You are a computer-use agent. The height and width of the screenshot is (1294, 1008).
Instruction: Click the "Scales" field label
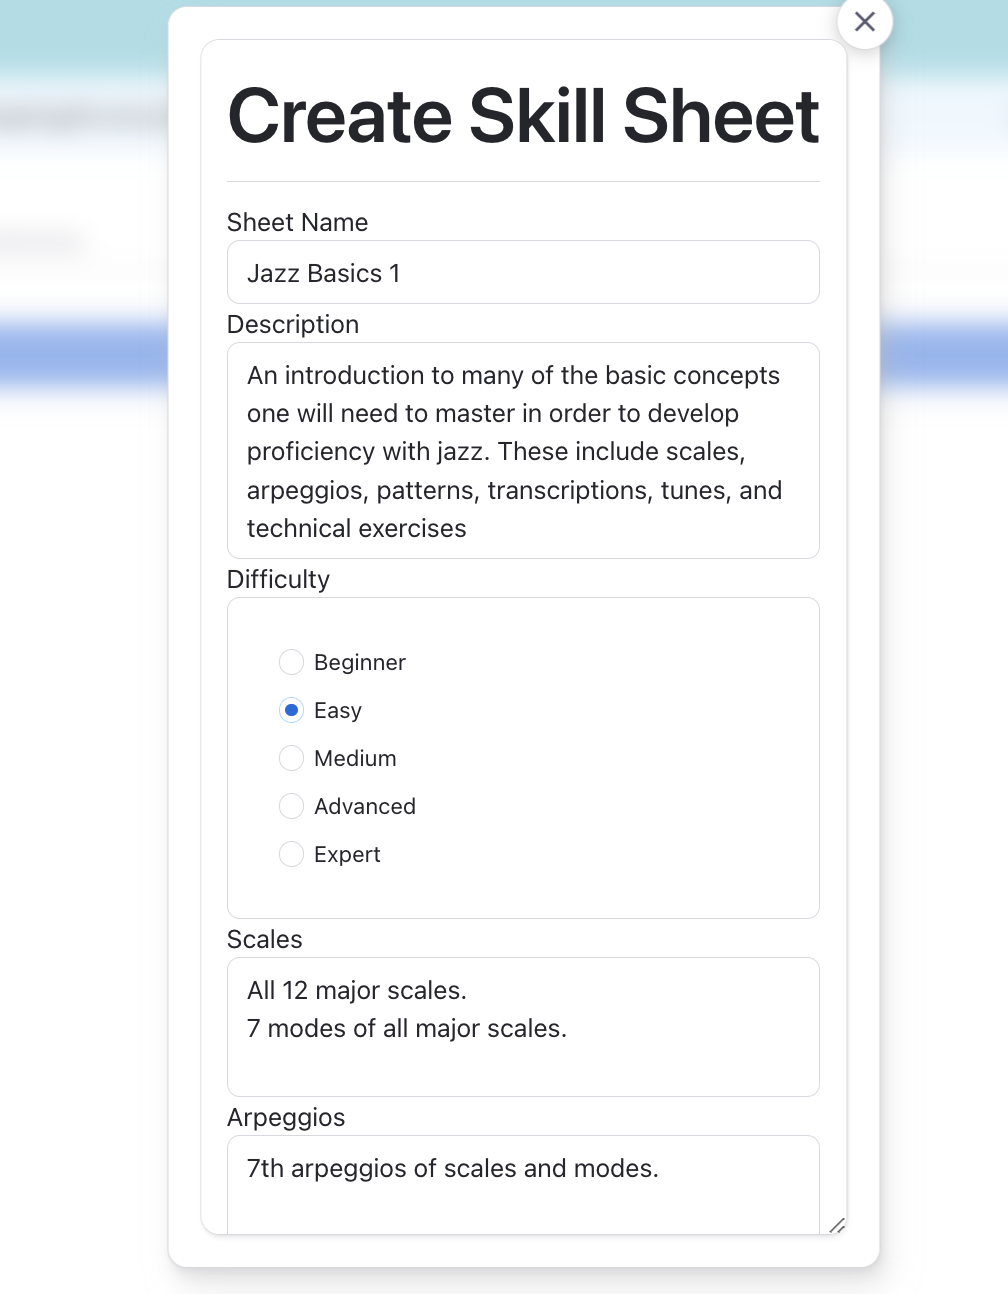(265, 939)
